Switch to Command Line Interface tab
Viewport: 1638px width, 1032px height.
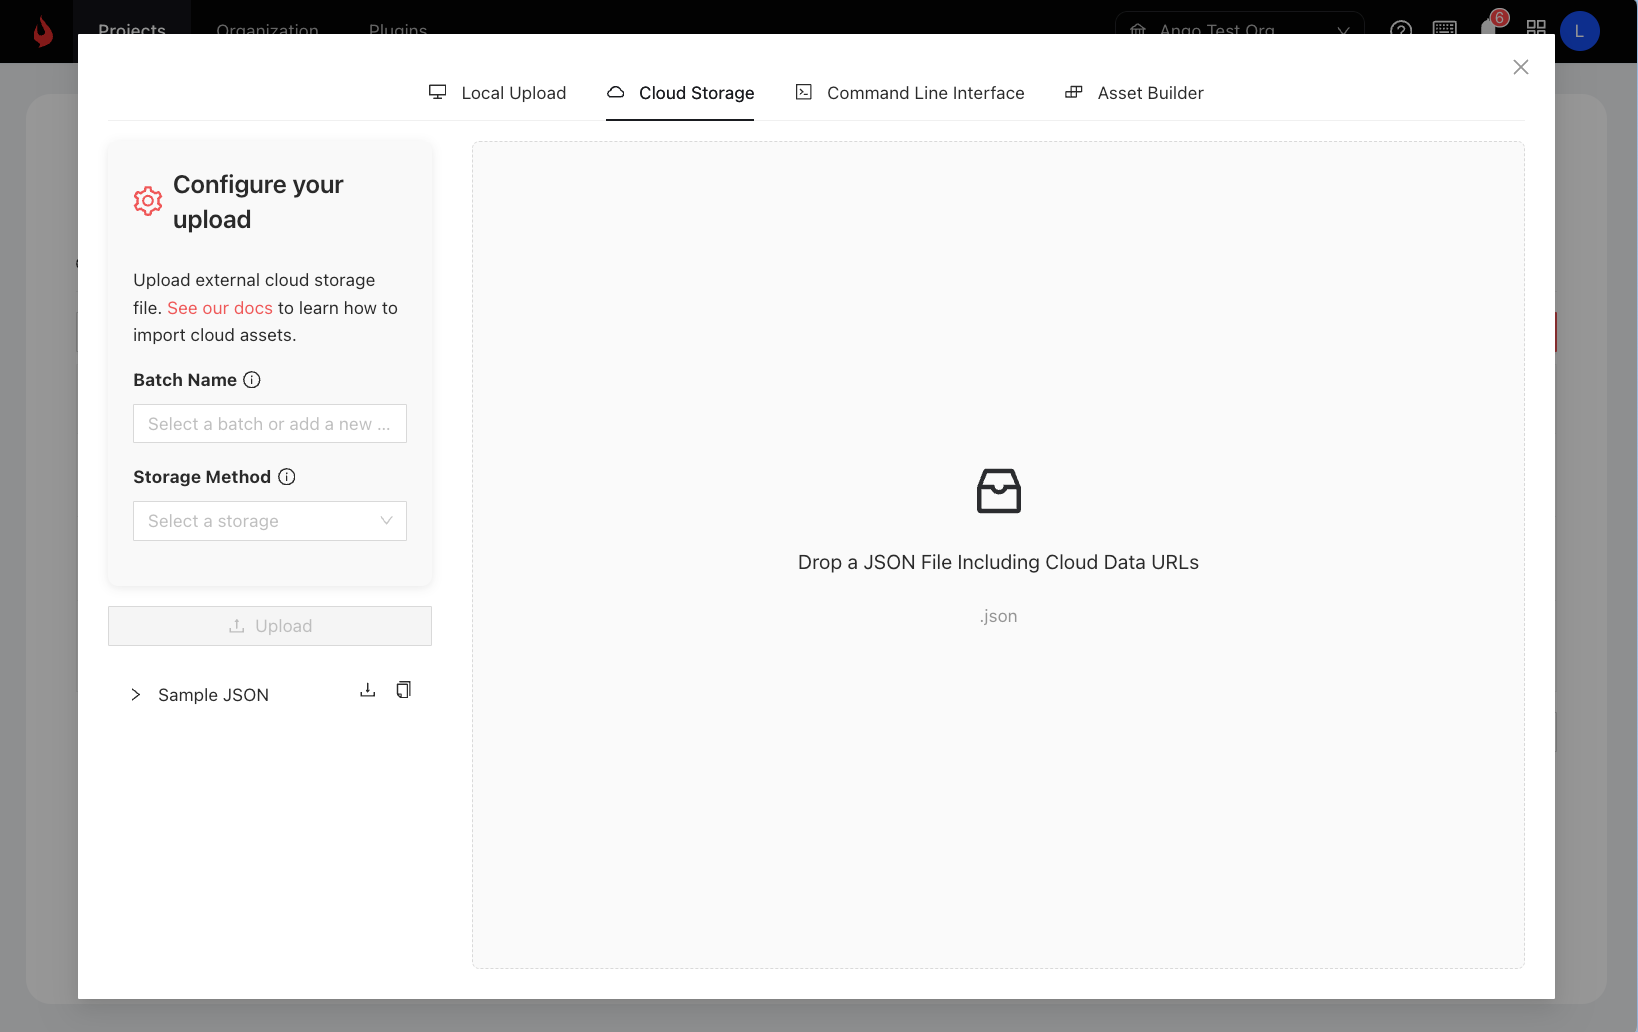(909, 93)
